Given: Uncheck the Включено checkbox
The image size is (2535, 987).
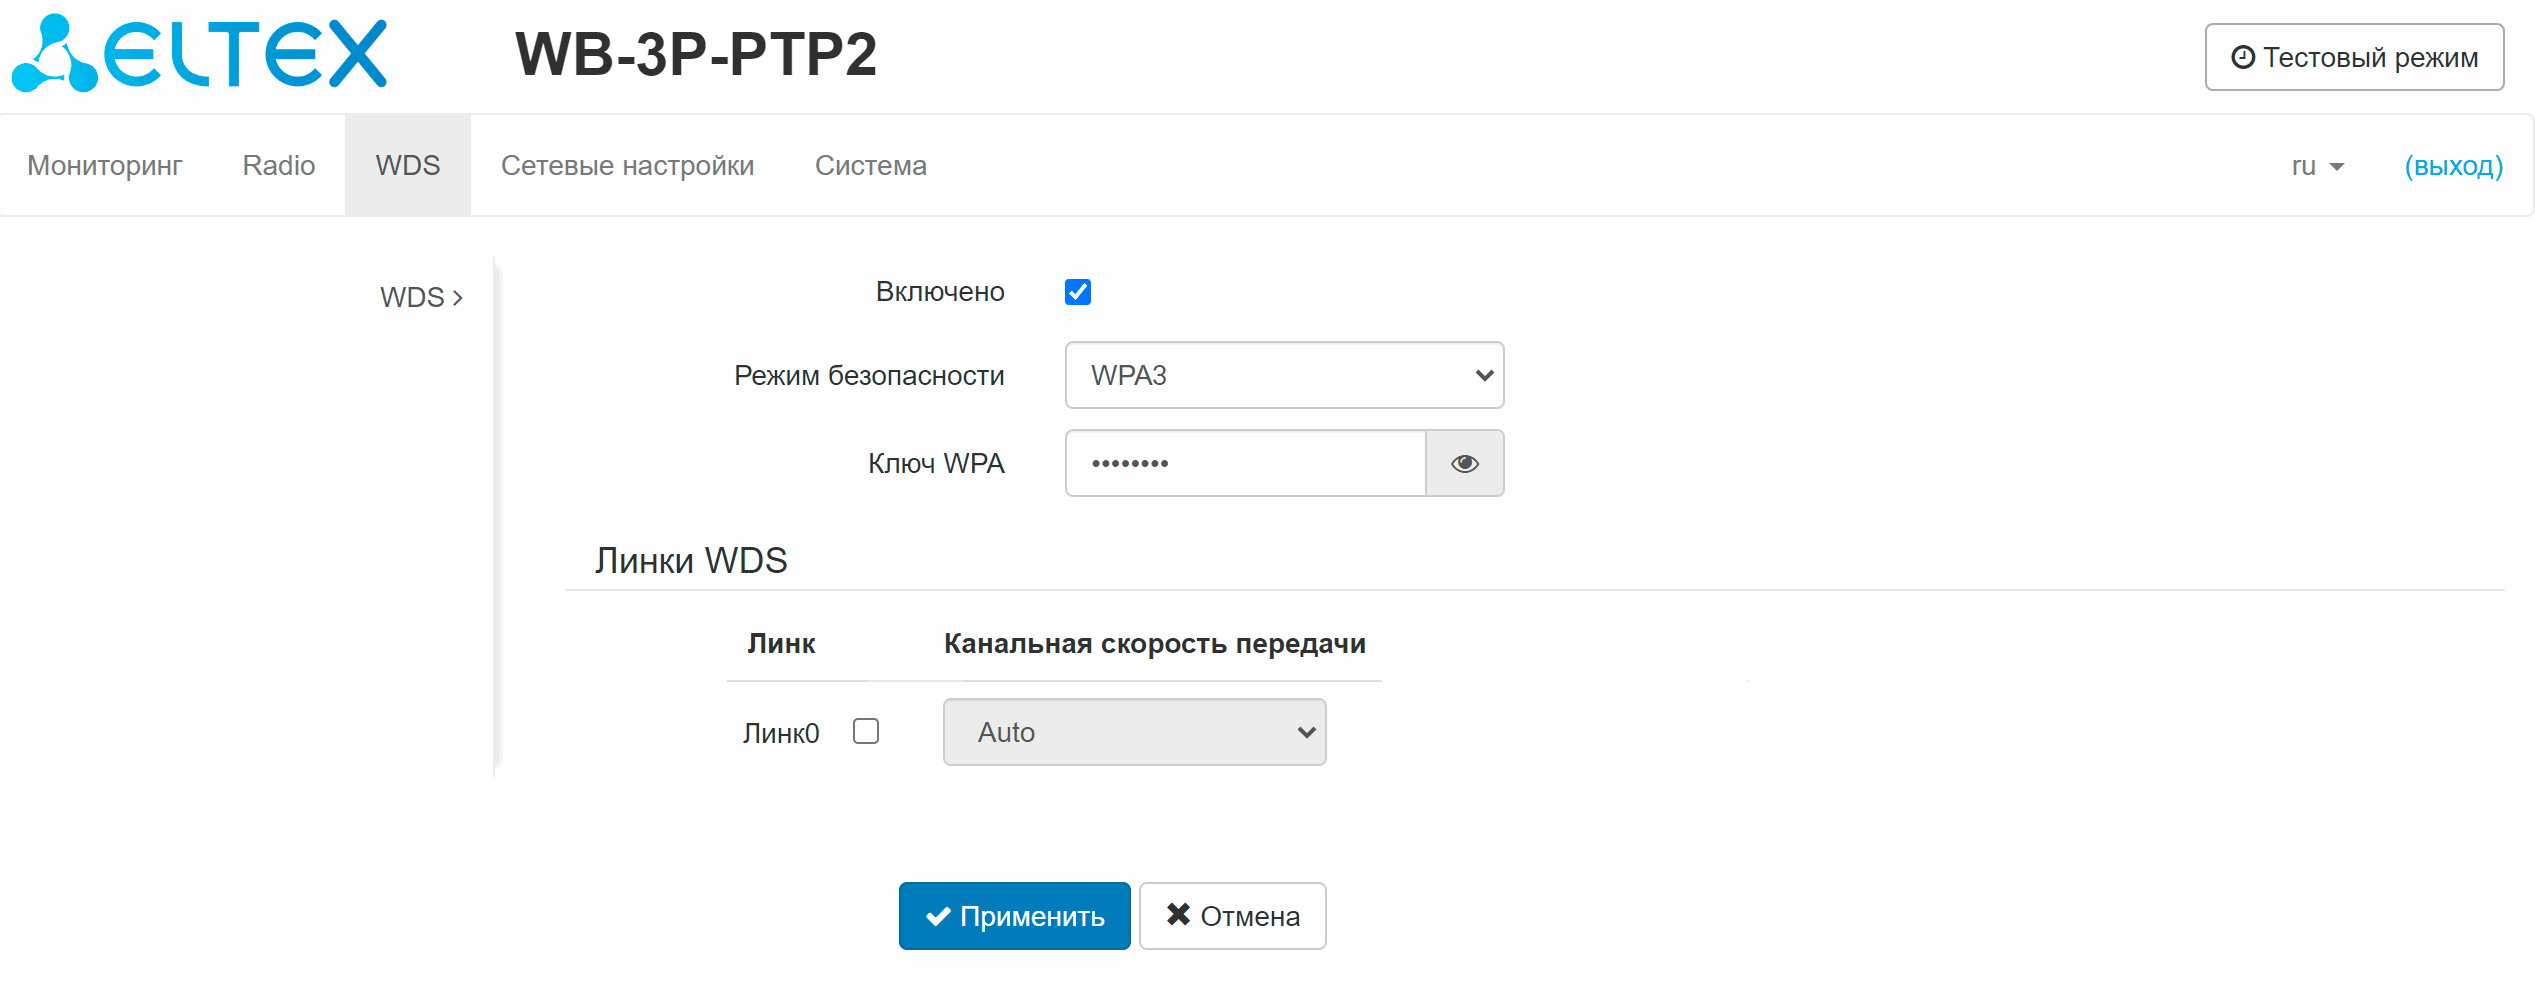Looking at the screenshot, I should pos(1077,292).
